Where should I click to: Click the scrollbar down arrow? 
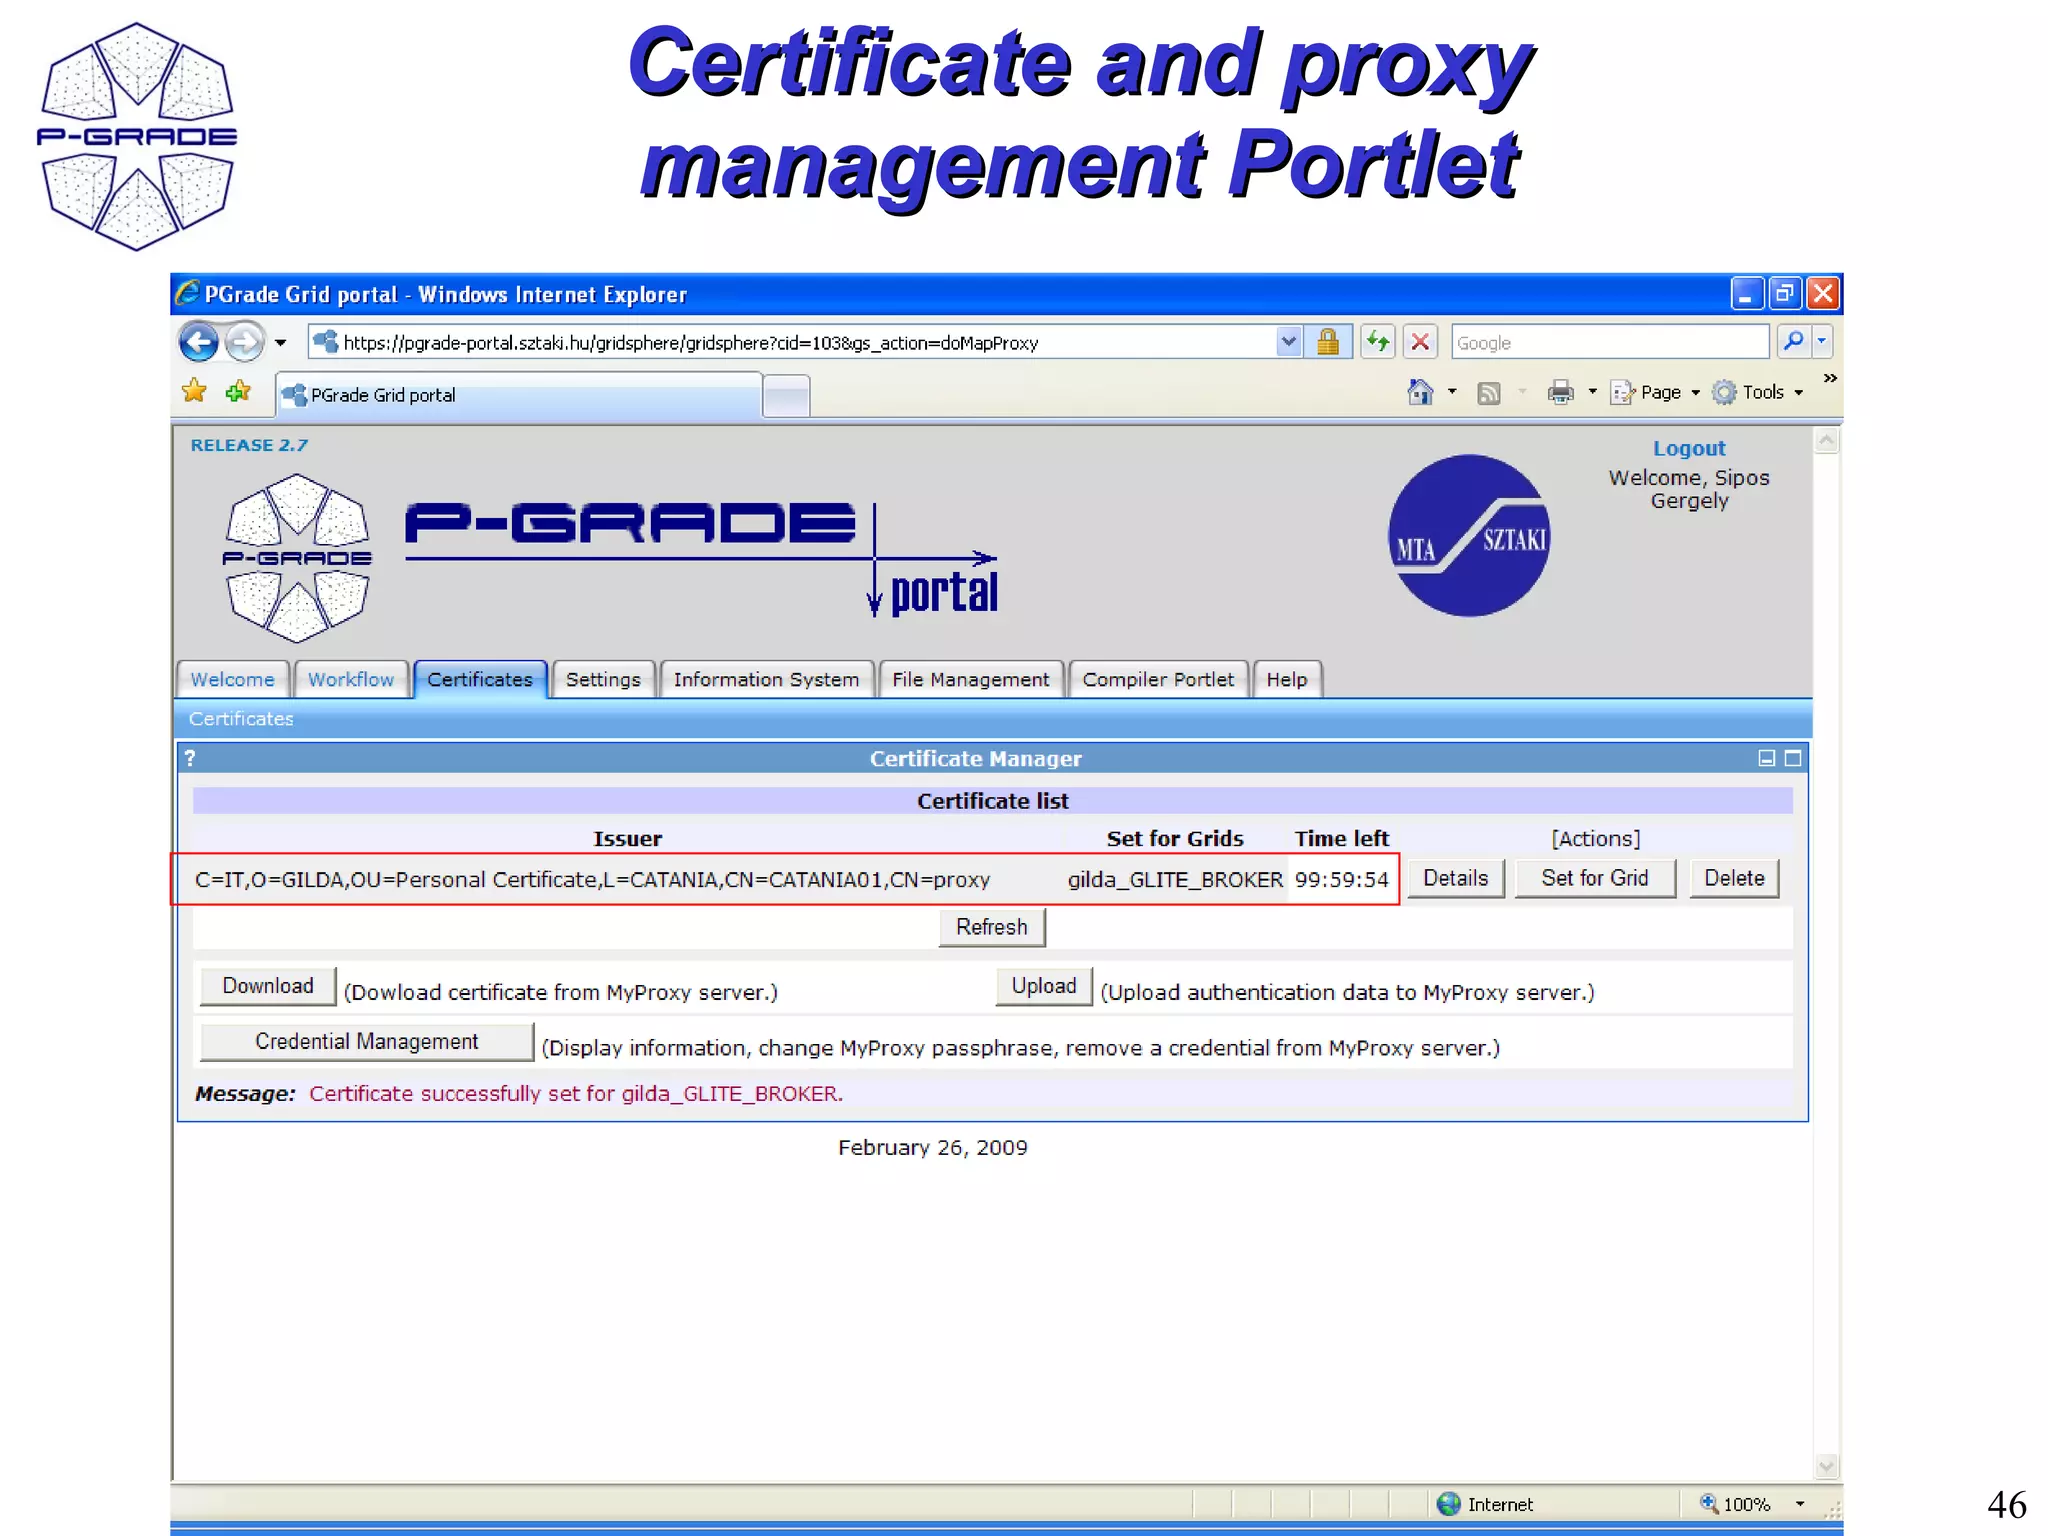pos(1826,1467)
